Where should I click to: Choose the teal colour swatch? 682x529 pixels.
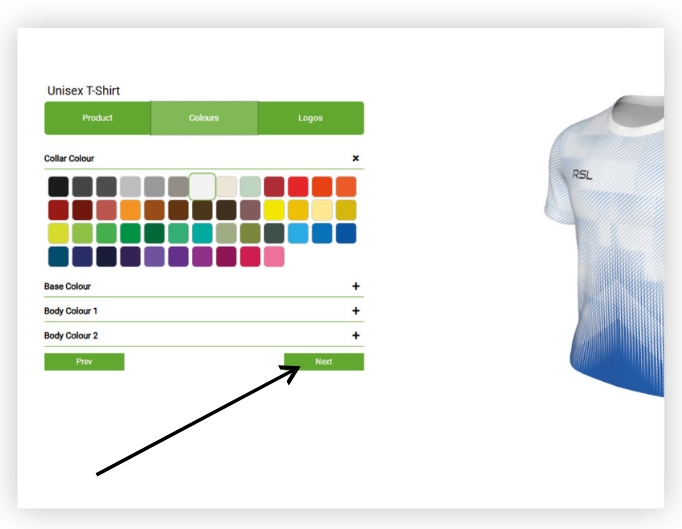(202, 234)
